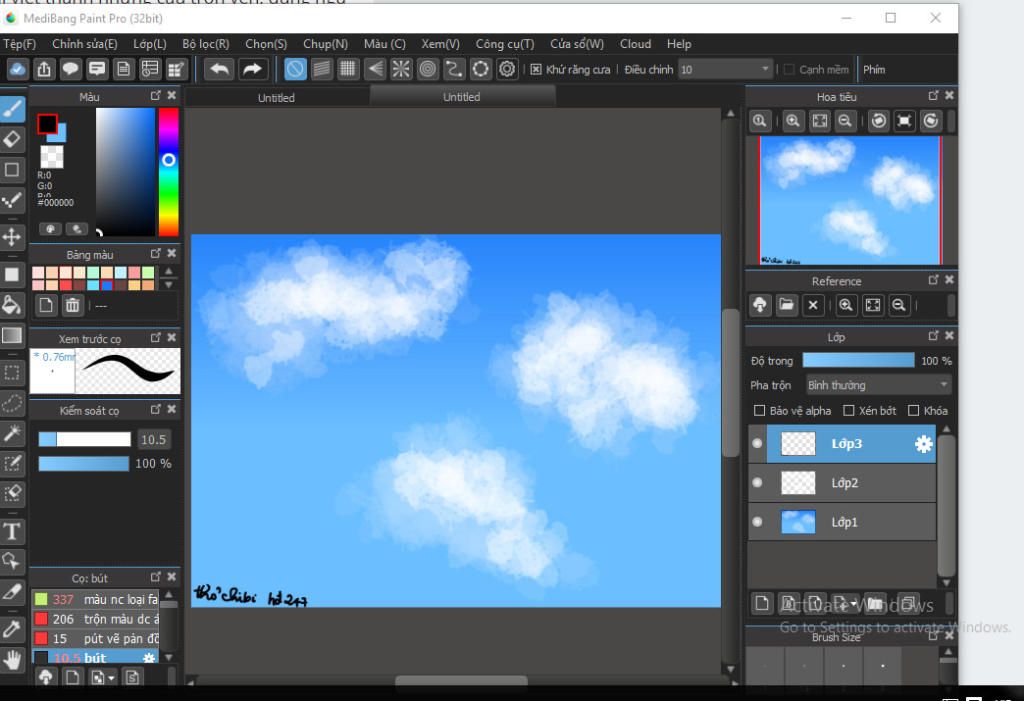This screenshot has width=1024, height=701.
Task: Enable the grid snap guide
Action: [x=348, y=69]
